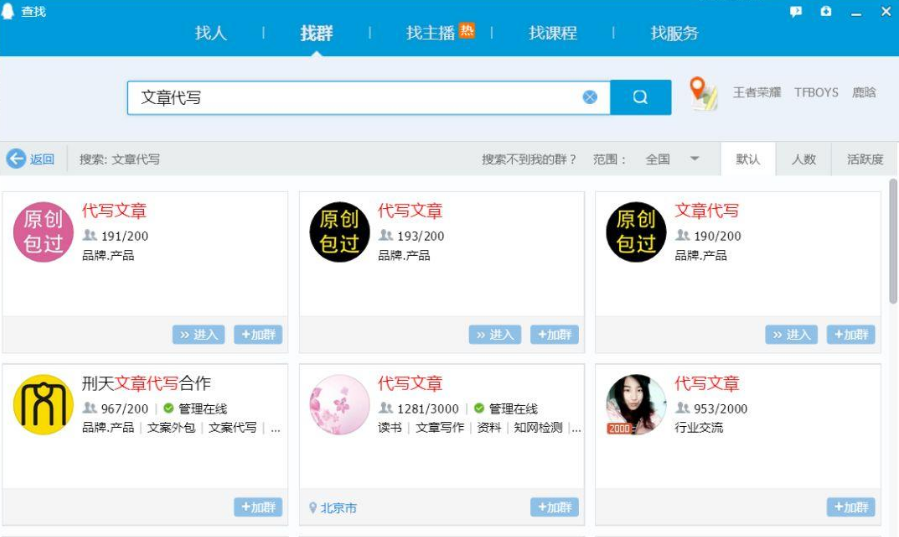Sort results by 活跃度
Viewport: 899px width, 537px height.
pos(865,159)
